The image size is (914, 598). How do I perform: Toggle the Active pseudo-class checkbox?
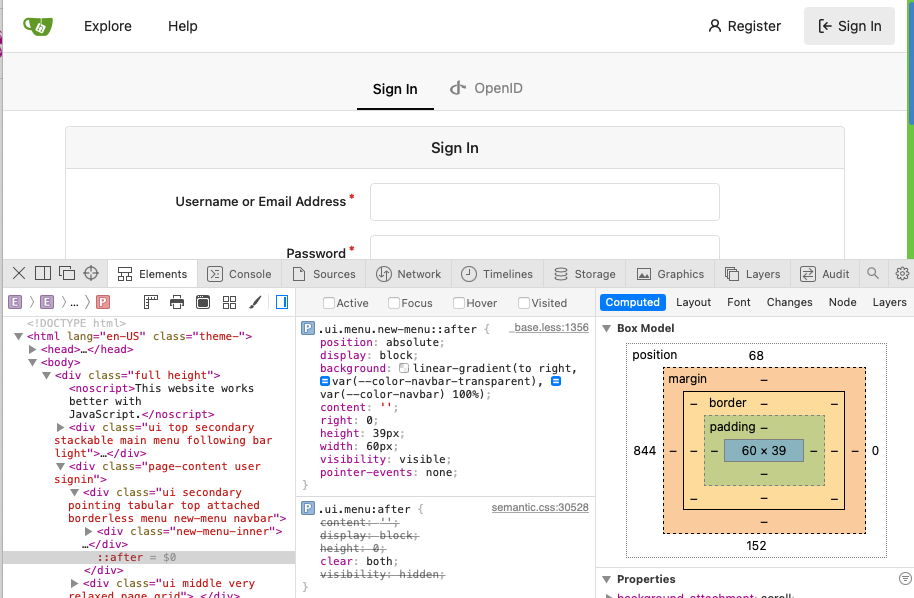(329, 303)
